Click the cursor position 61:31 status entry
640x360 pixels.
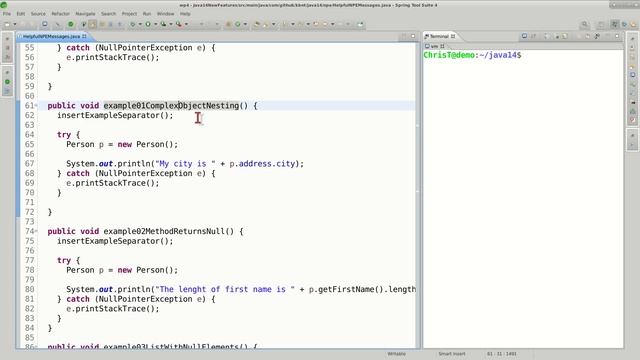click(x=502, y=354)
